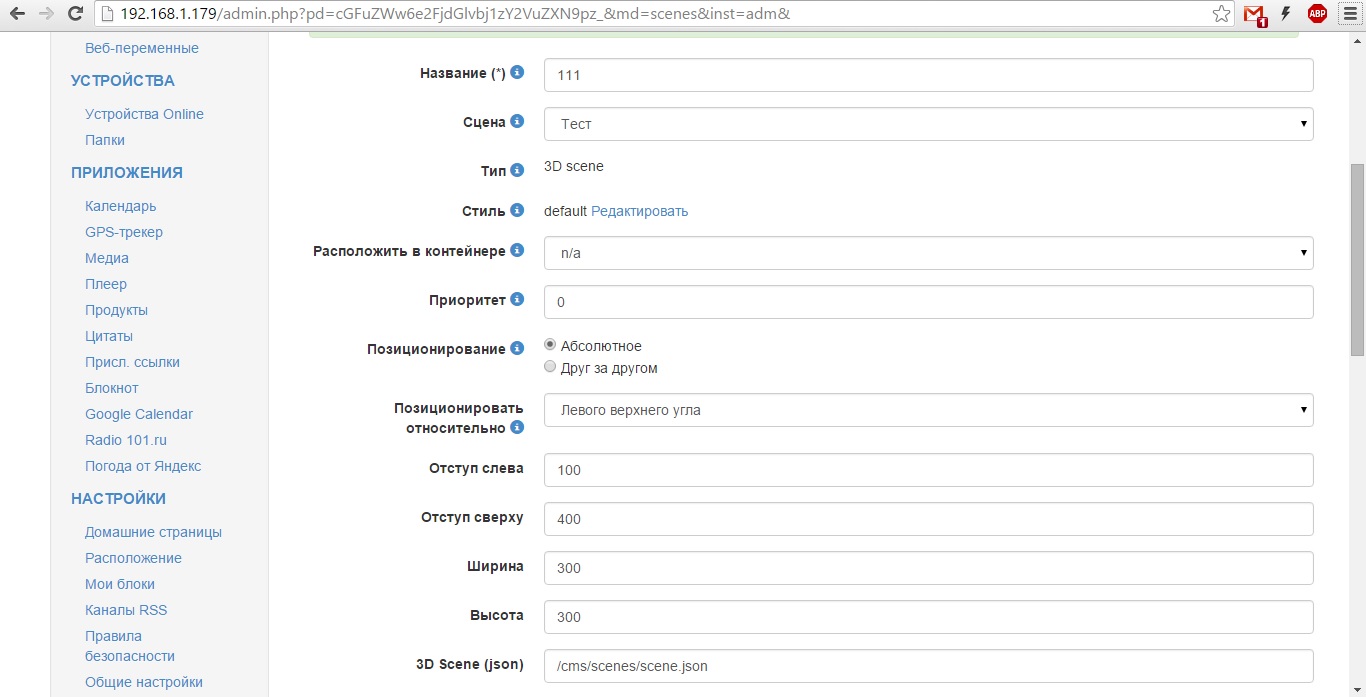Select the Друг за другом radio option
1366x697 pixels.
coord(550,367)
